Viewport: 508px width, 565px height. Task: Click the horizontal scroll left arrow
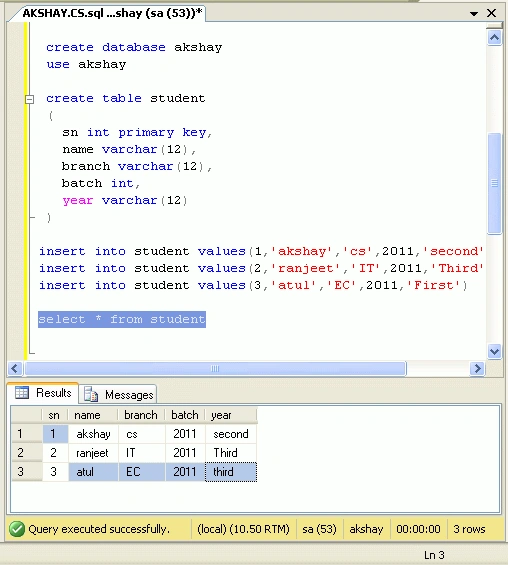coord(15,369)
